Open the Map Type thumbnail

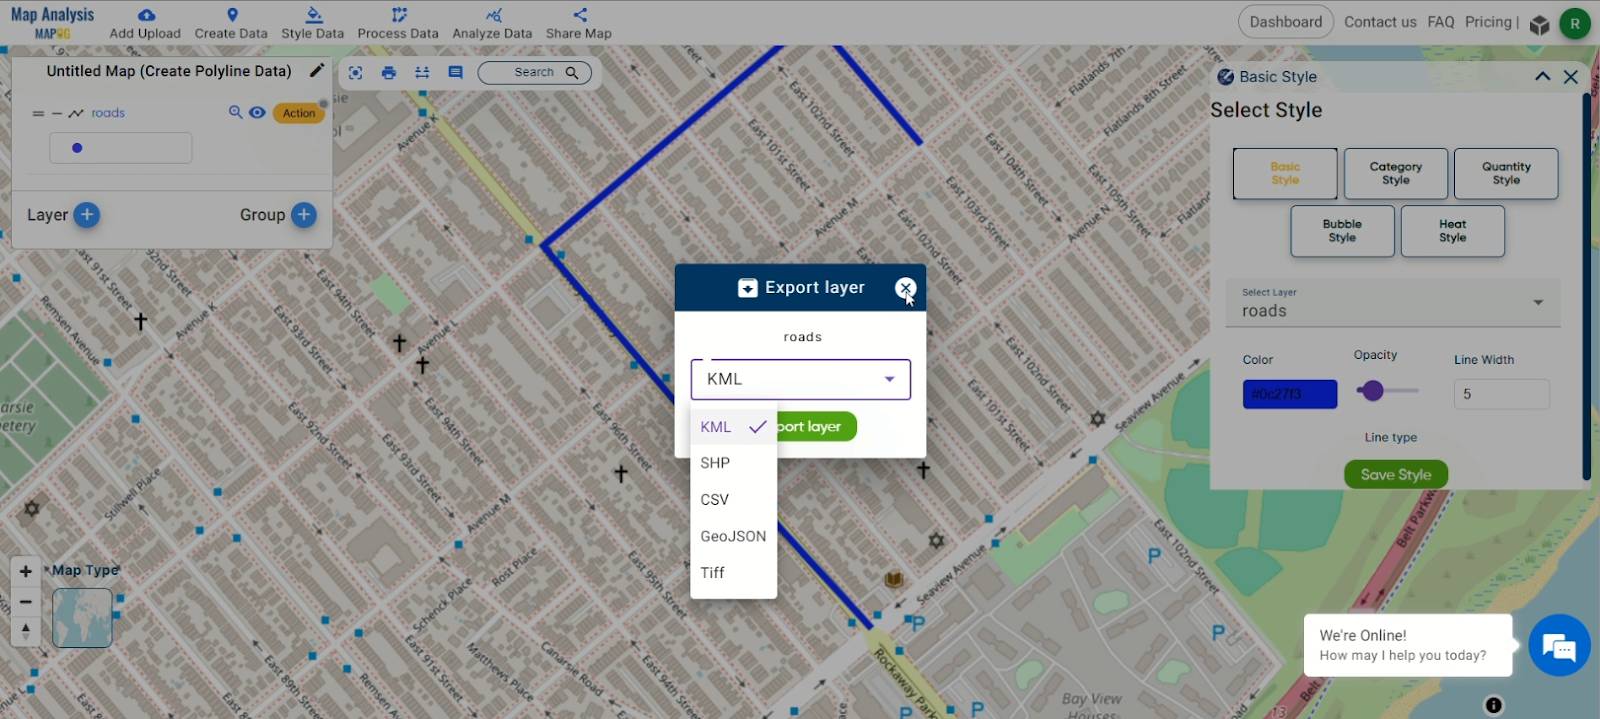pos(82,618)
